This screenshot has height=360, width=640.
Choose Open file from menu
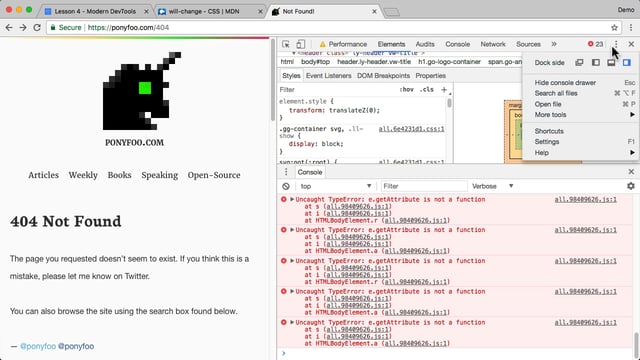[x=581, y=104]
